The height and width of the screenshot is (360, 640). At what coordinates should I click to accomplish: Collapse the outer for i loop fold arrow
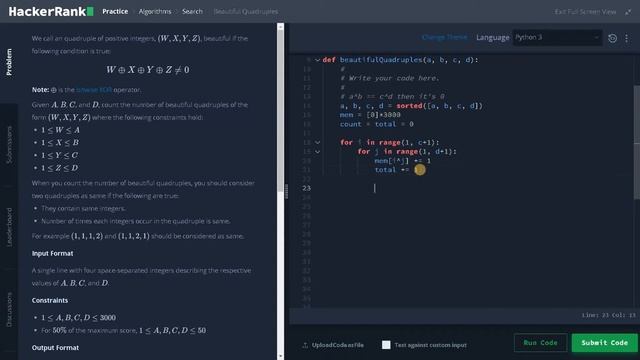tap(318, 142)
